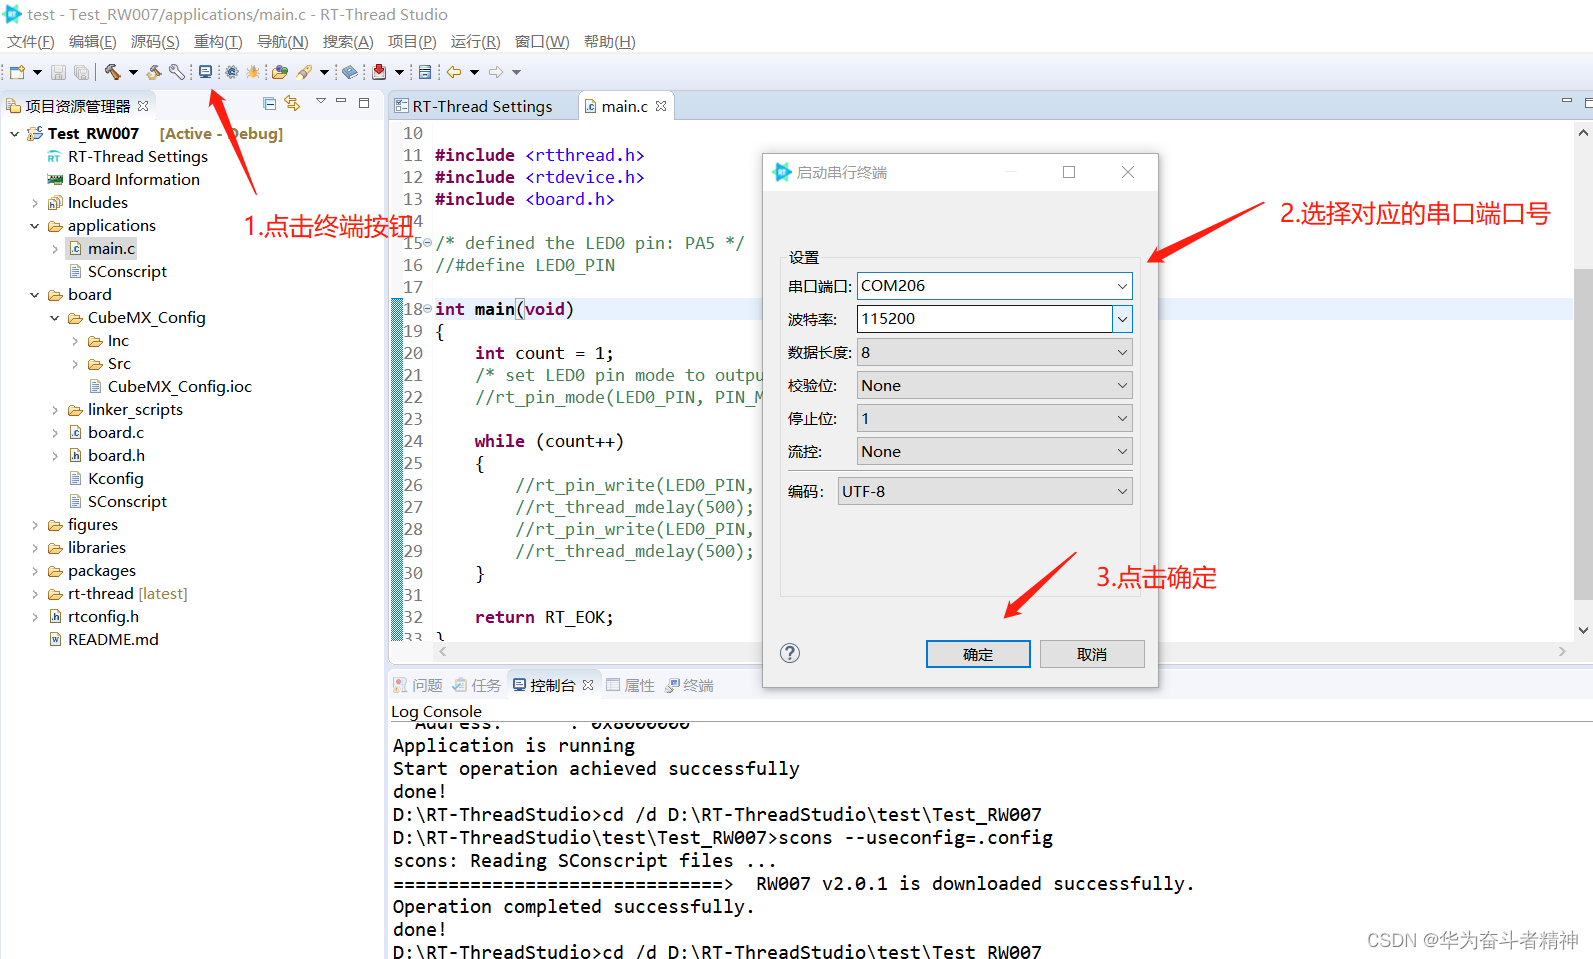
Task: Collapse the Test_RW007 project node
Action: (14, 133)
